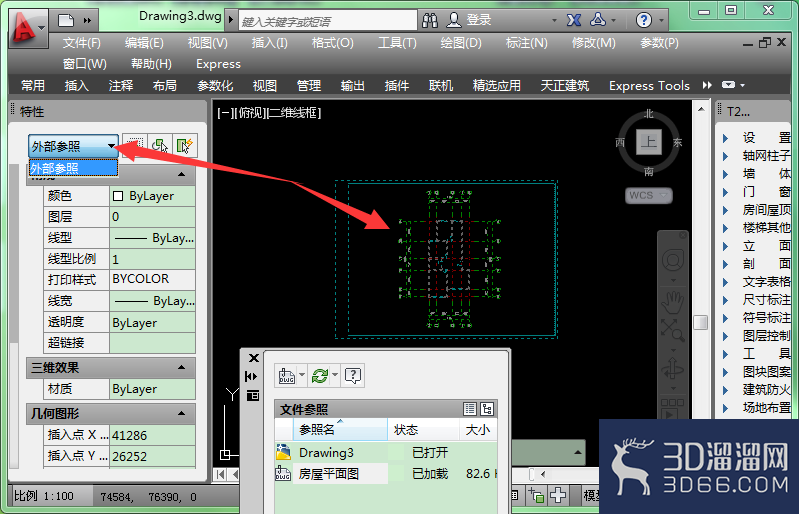Switch to the 注释 ribbon tab
The width and height of the screenshot is (799, 514).
[121, 86]
